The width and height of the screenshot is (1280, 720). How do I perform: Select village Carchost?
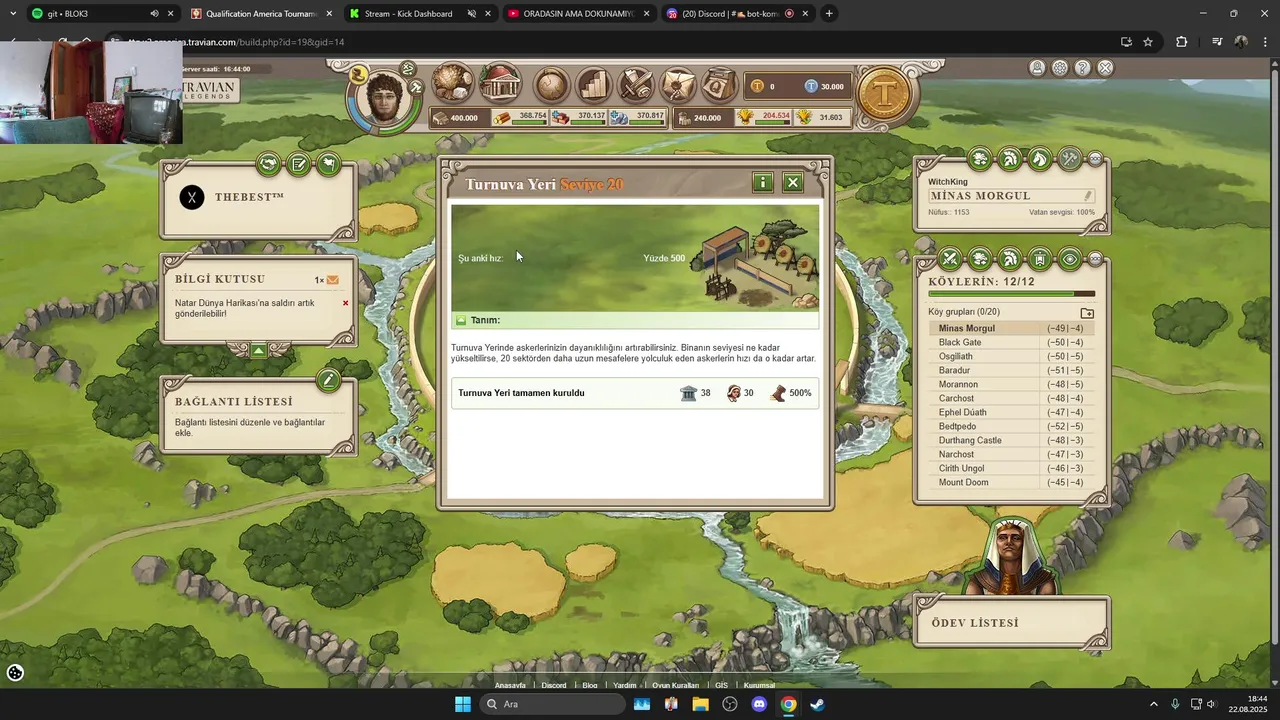(956, 398)
